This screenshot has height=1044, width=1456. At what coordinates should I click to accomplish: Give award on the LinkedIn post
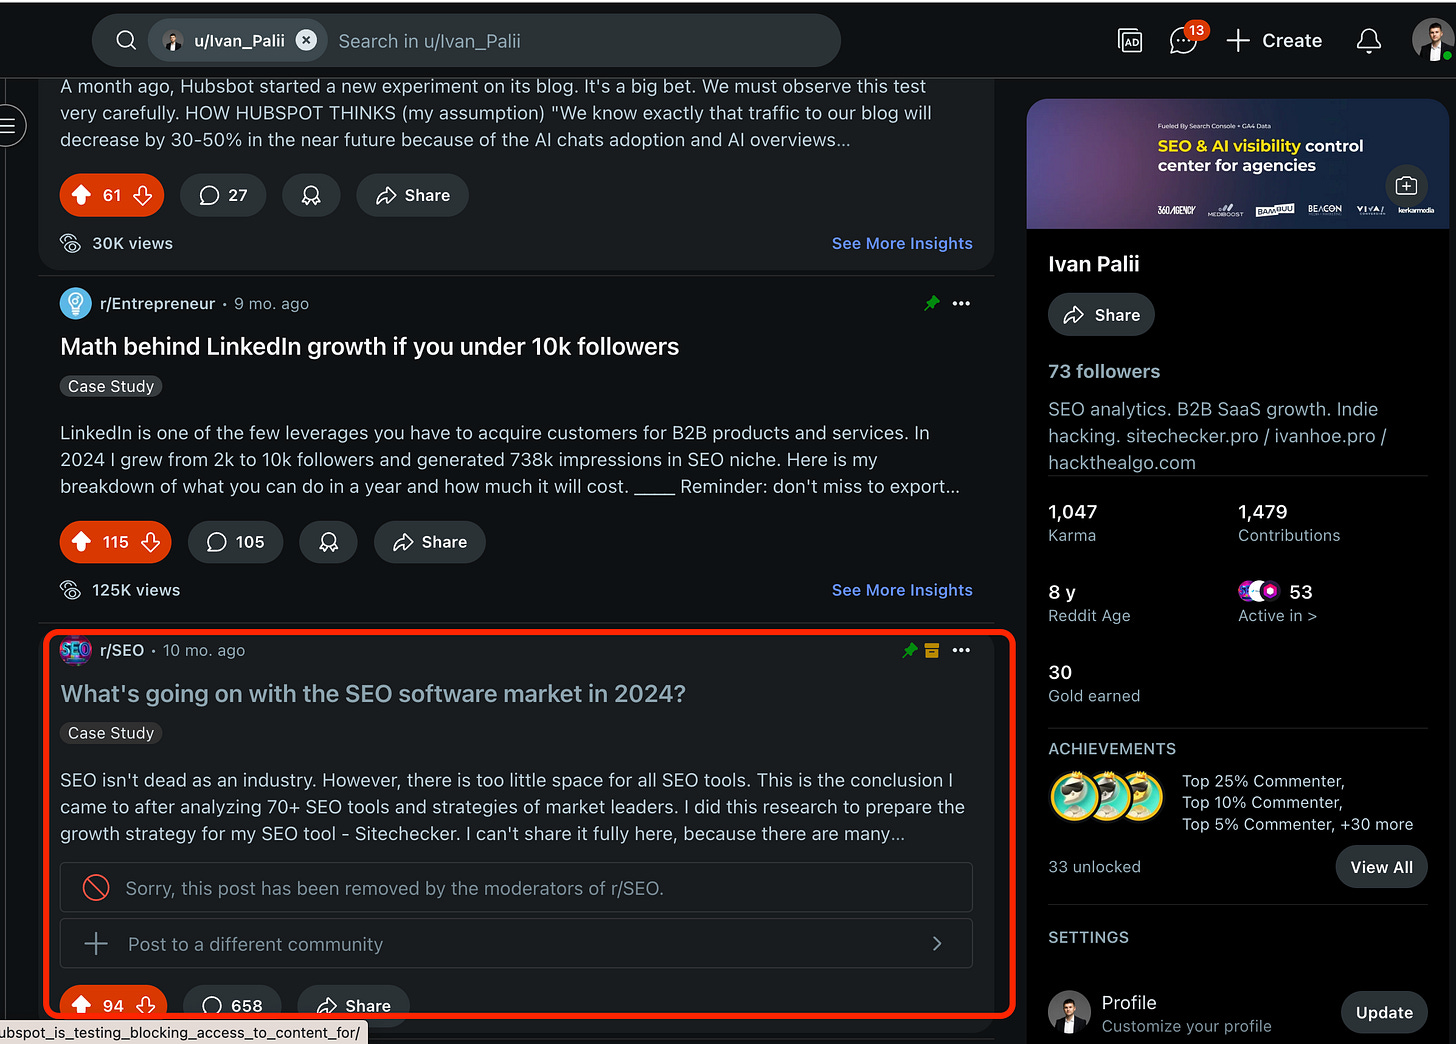(x=328, y=542)
